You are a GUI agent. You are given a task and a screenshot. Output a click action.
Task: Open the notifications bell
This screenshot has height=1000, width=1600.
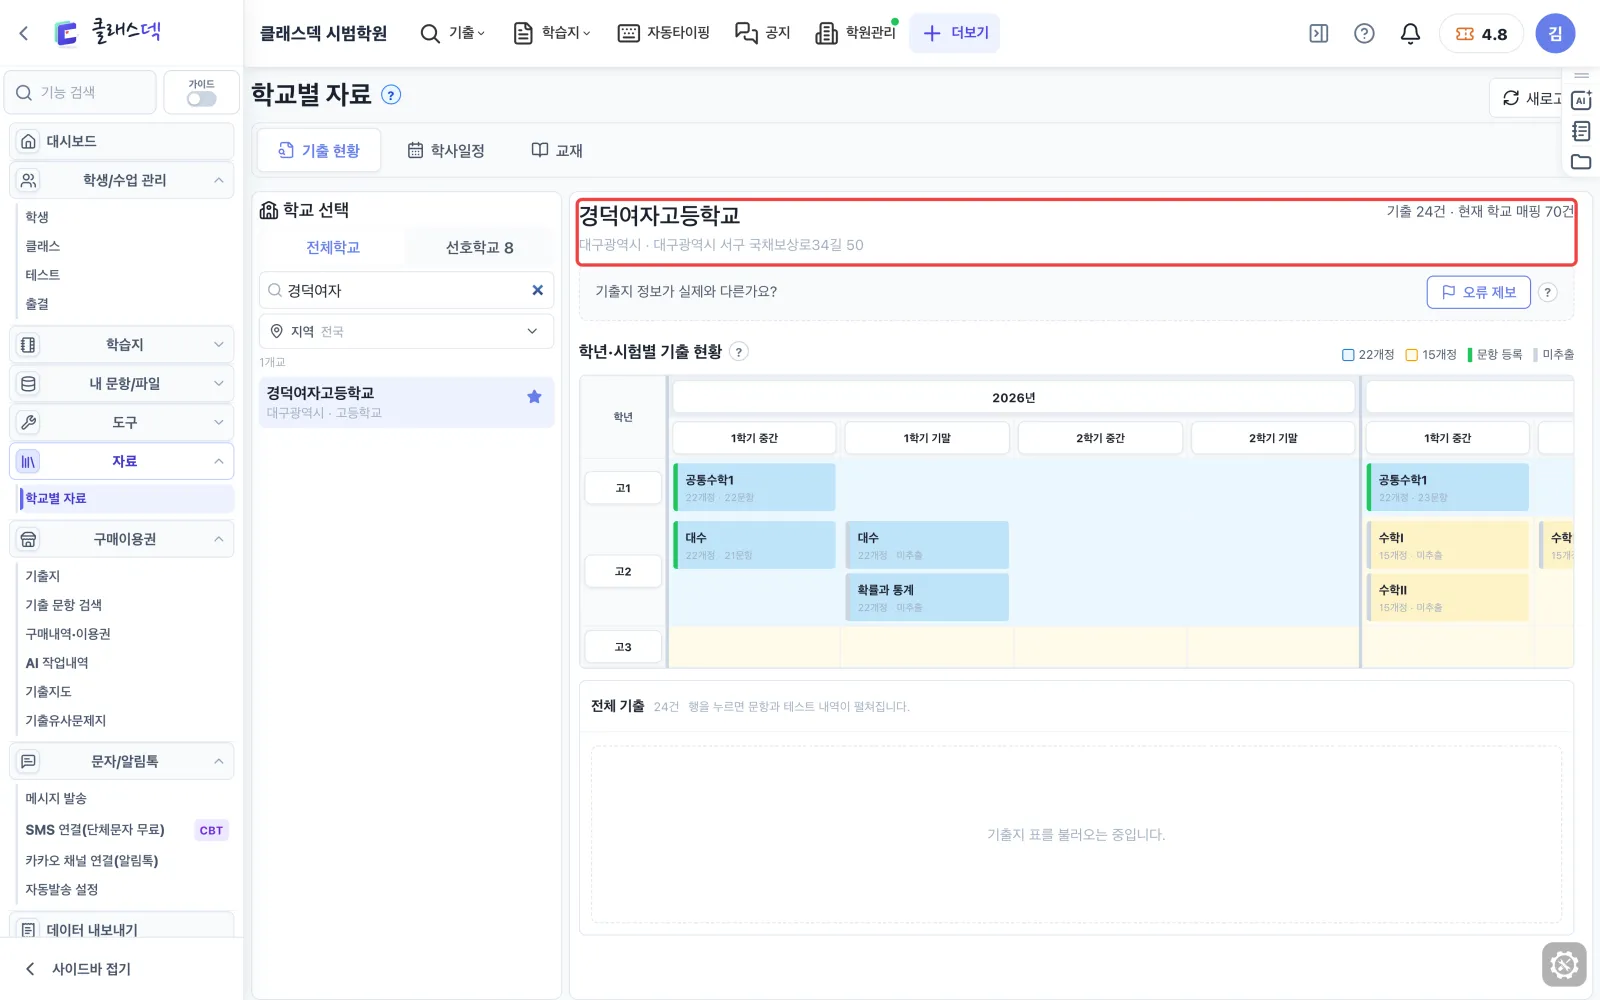[1410, 33]
